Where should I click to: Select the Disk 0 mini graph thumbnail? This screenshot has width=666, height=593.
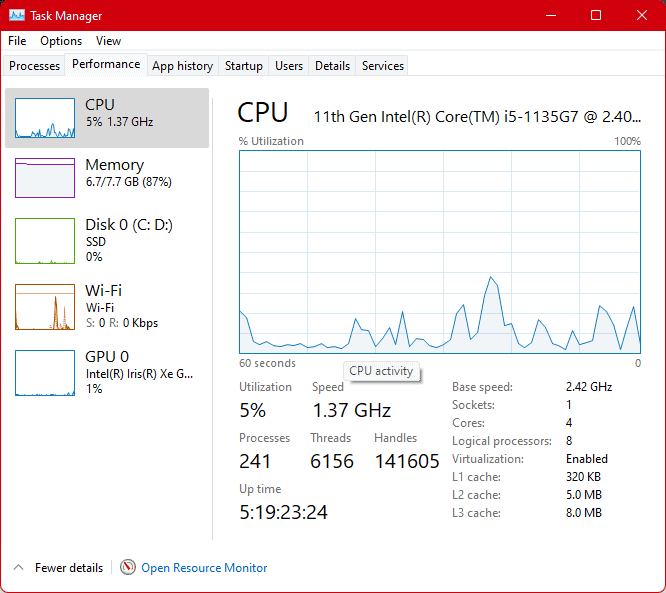click(45, 241)
